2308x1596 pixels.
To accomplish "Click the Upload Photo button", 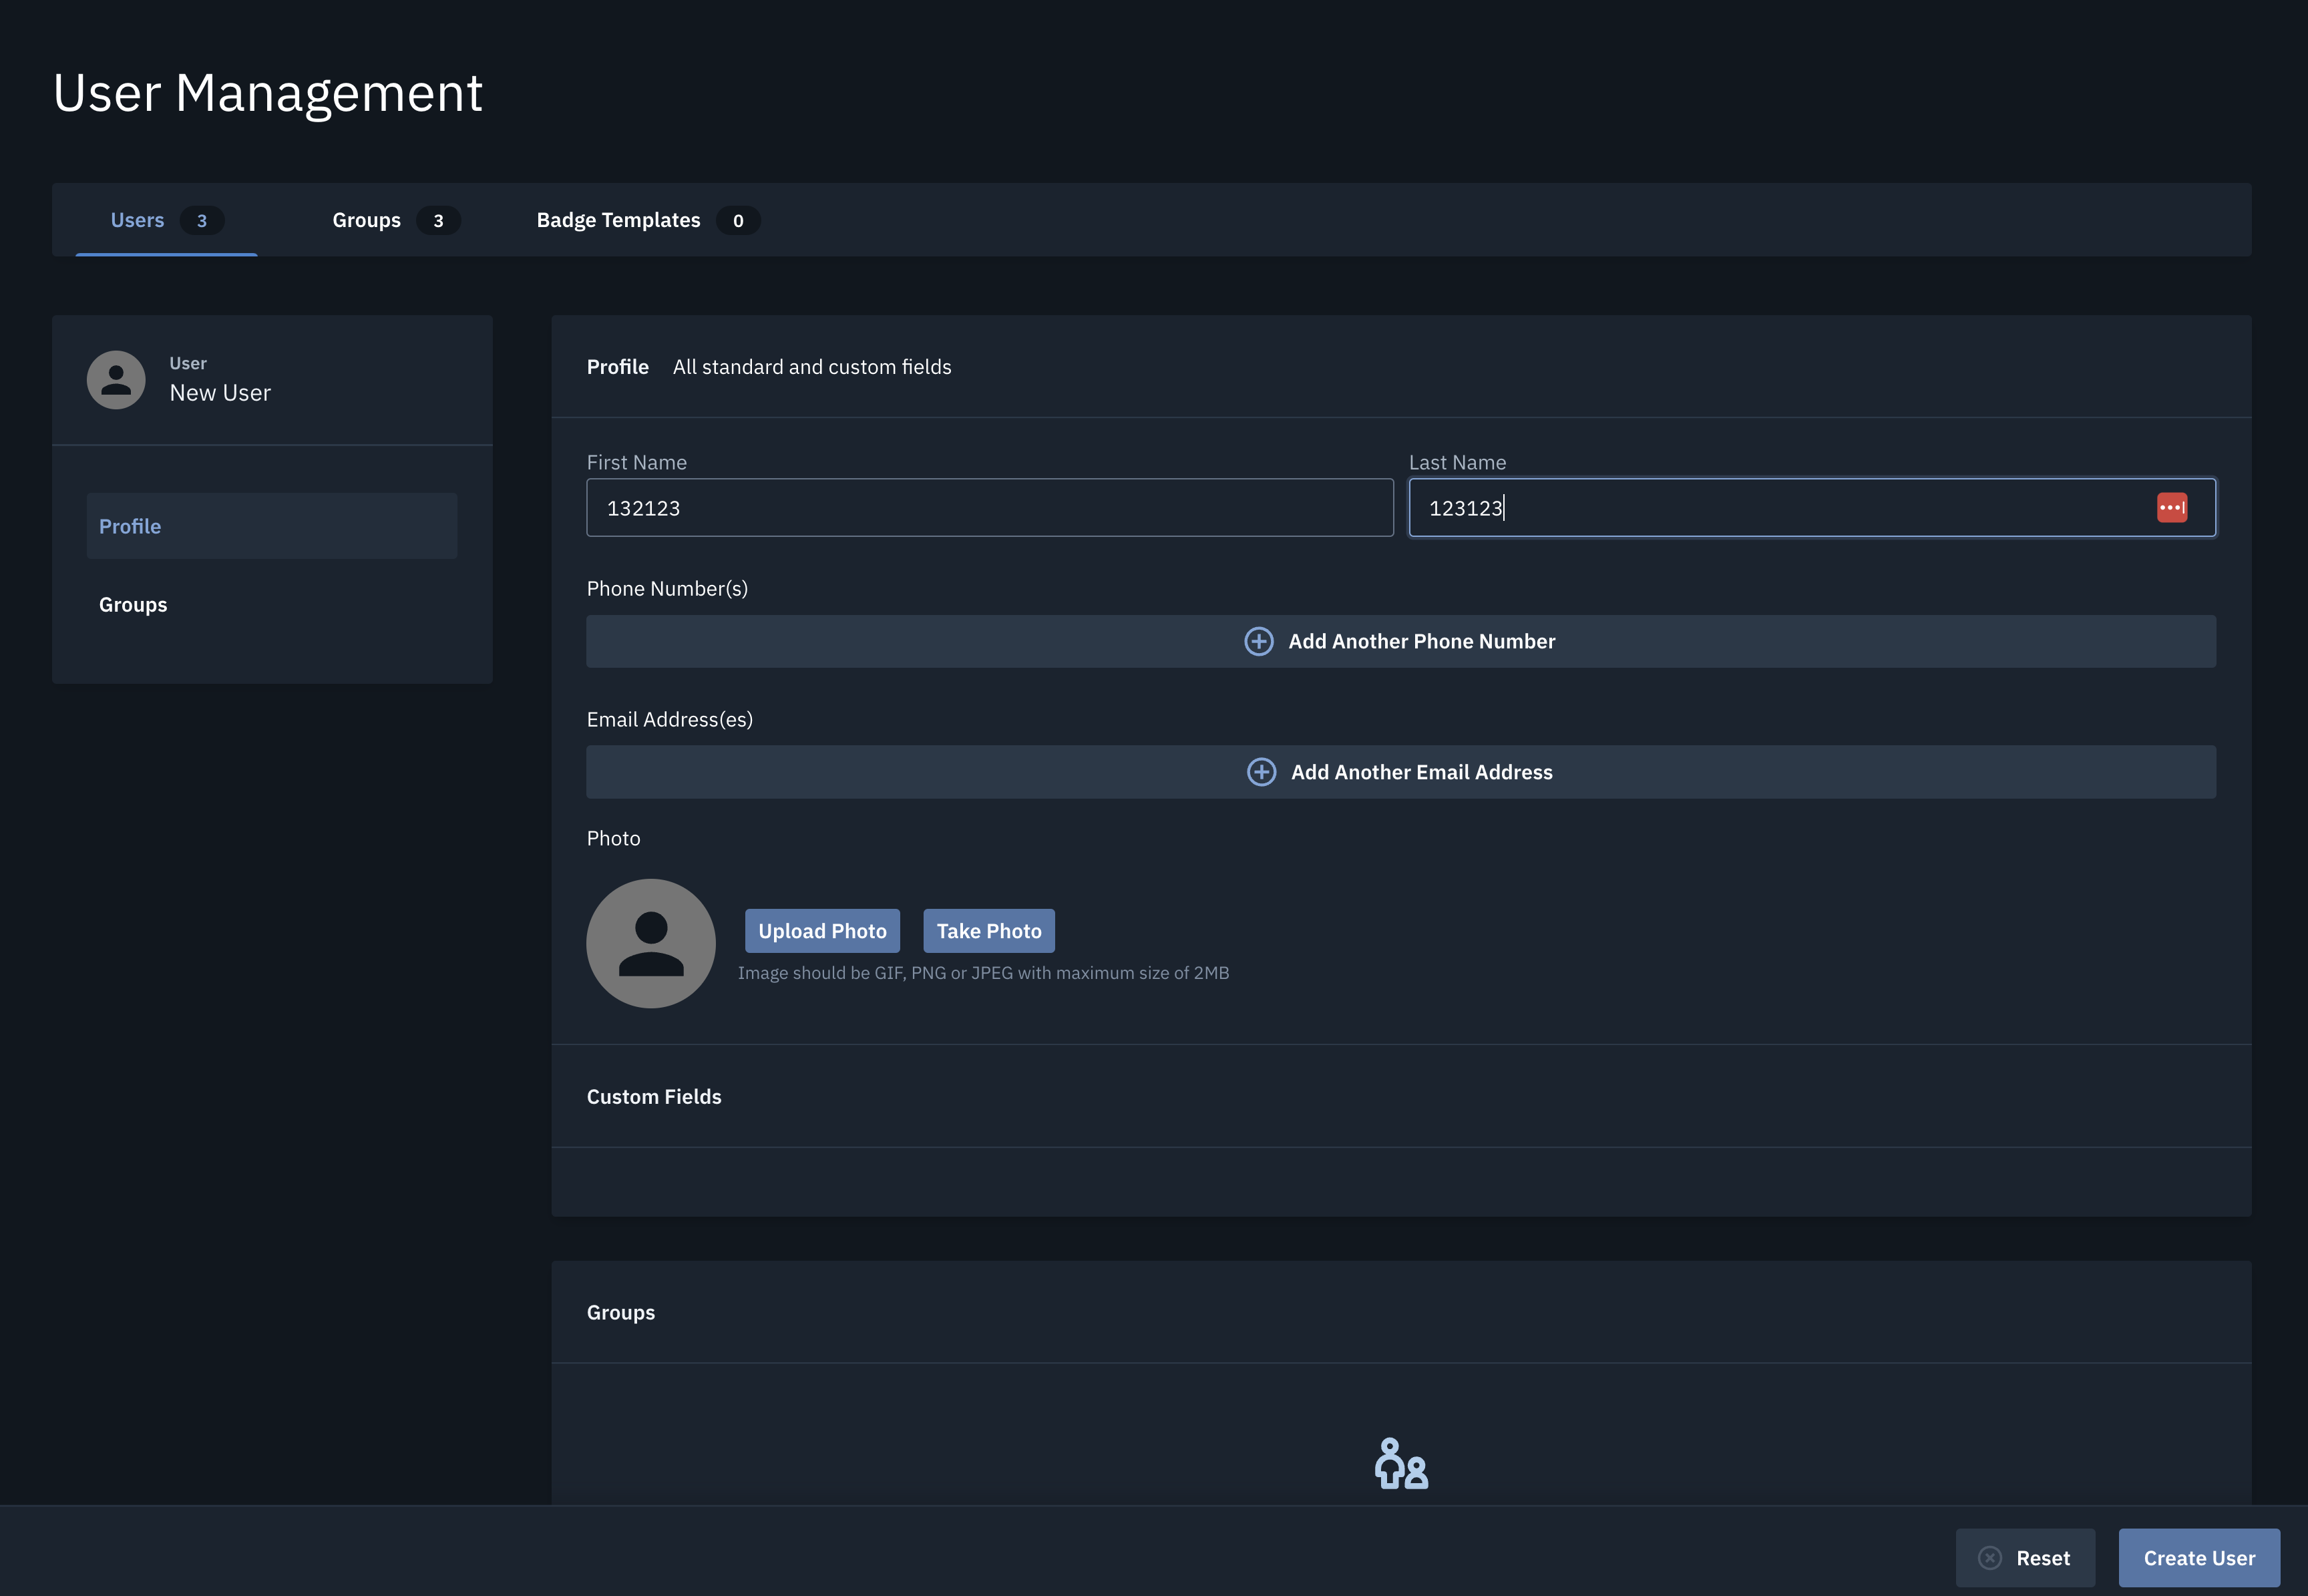I will [x=822, y=930].
